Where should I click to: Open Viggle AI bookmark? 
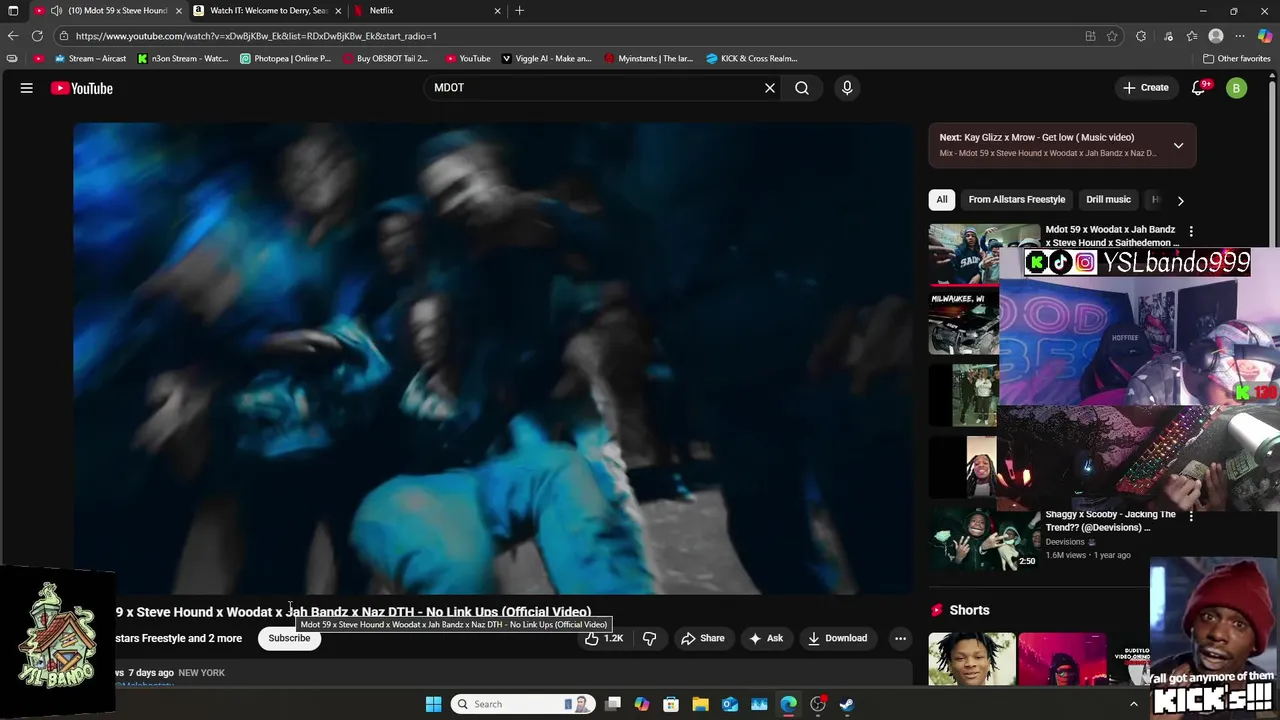point(547,58)
